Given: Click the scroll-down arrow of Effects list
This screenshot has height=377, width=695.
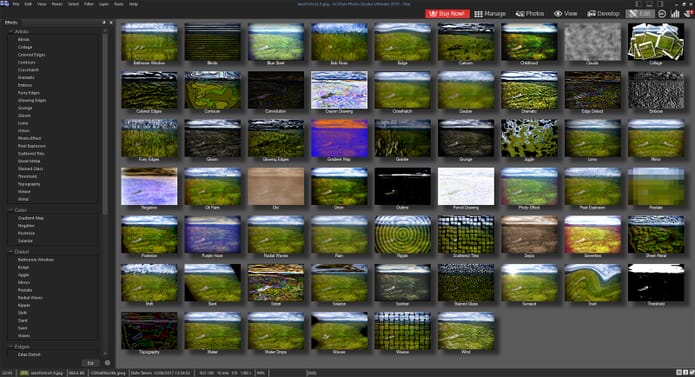Looking at the screenshot, I should coord(105,354).
